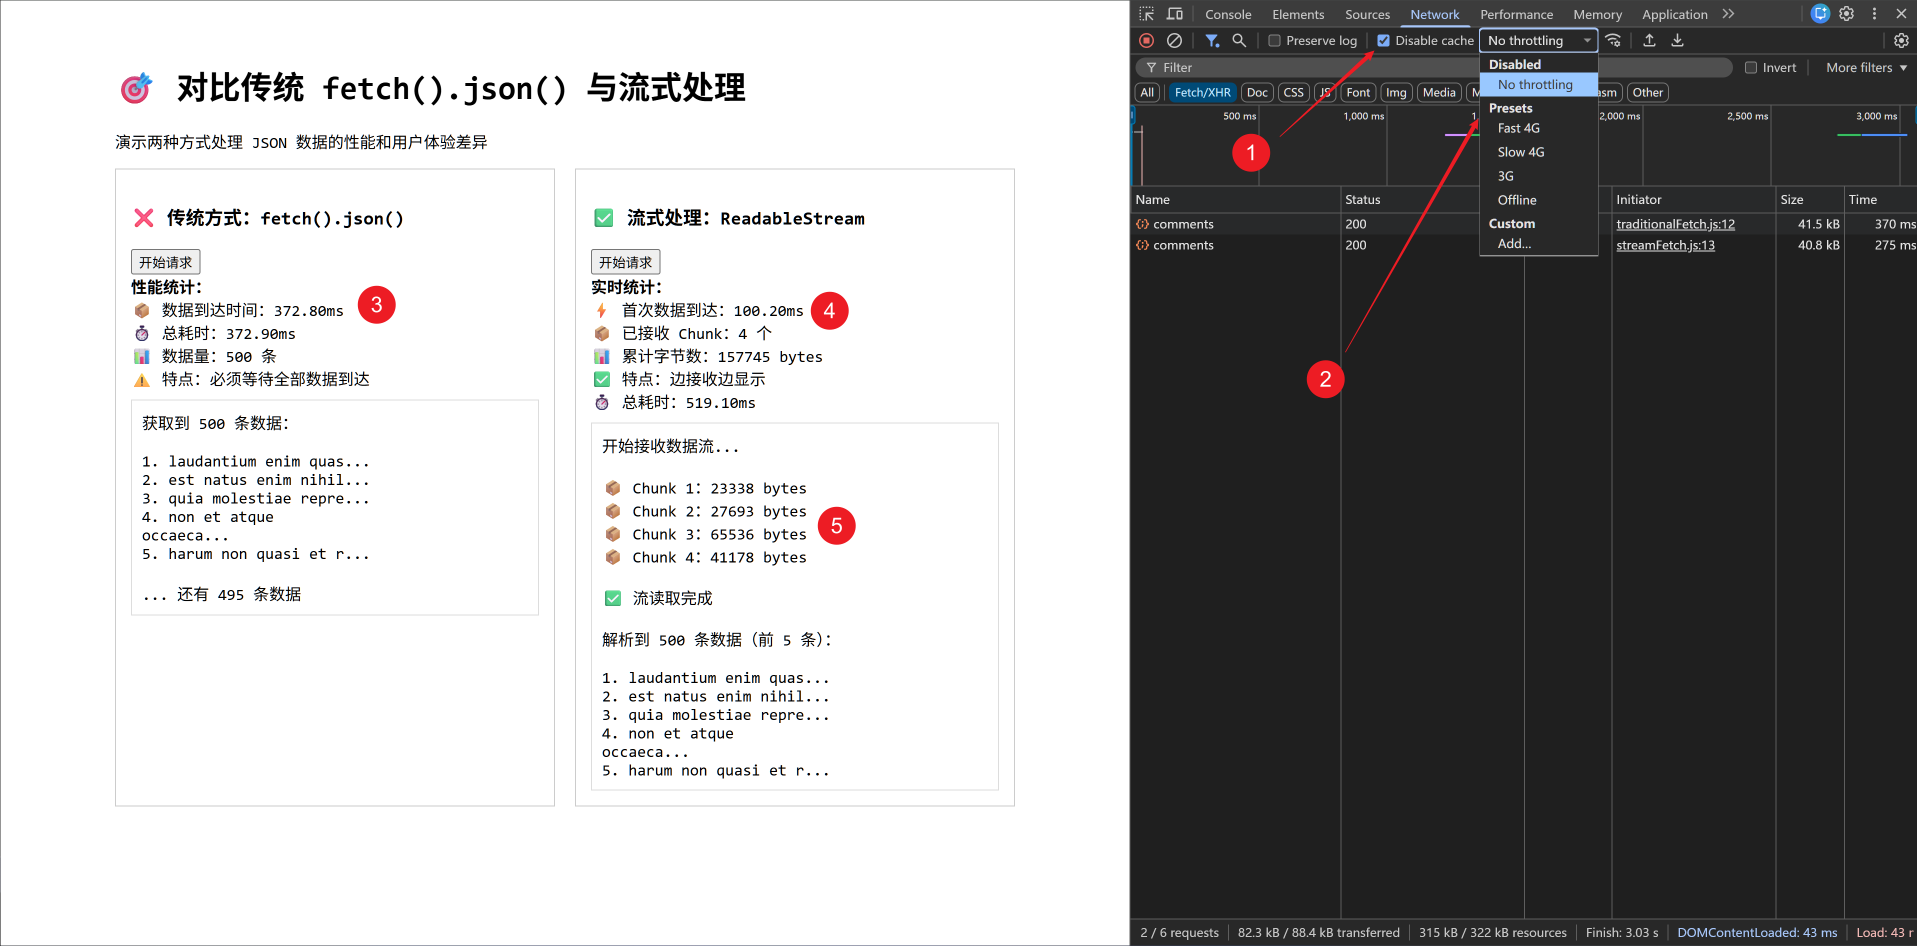Image resolution: width=1917 pixels, height=946 pixels.
Task: Click the 500 ms timeline marker
Action: [x=1239, y=117]
